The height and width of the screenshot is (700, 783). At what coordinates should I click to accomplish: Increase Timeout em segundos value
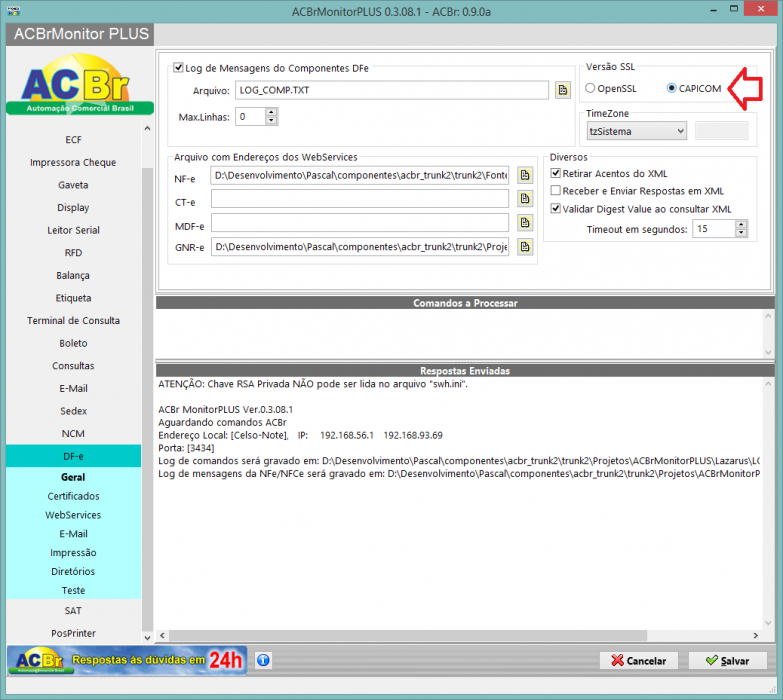point(741,225)
